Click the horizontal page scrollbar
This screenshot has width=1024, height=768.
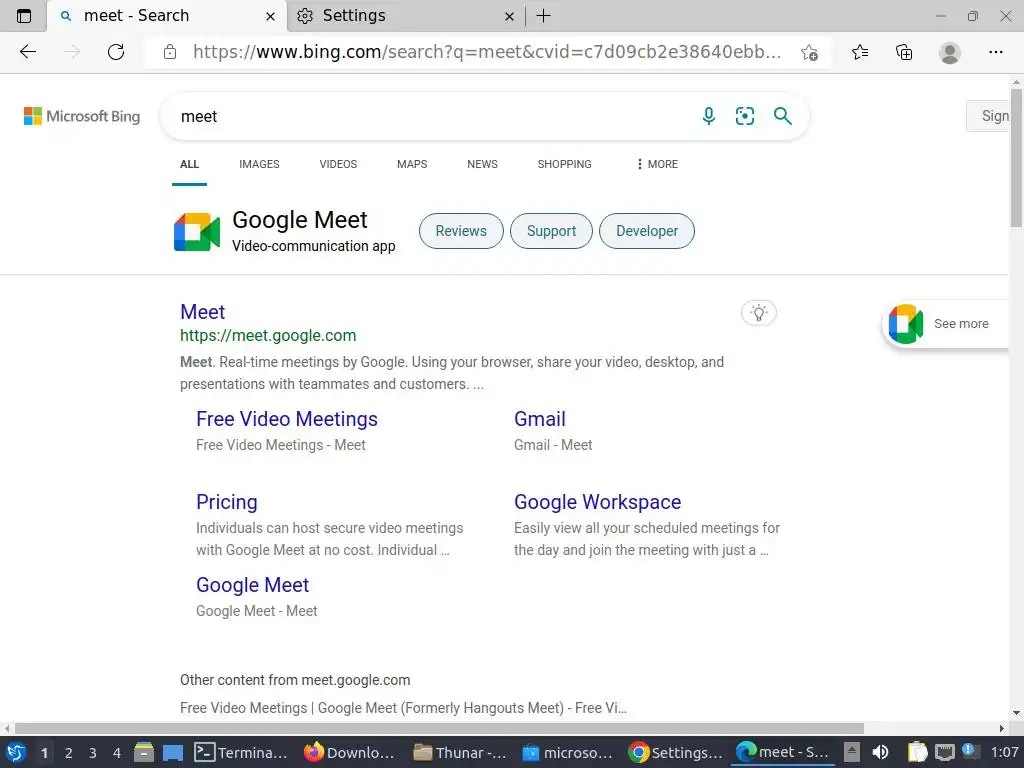(x=439, y=728)
